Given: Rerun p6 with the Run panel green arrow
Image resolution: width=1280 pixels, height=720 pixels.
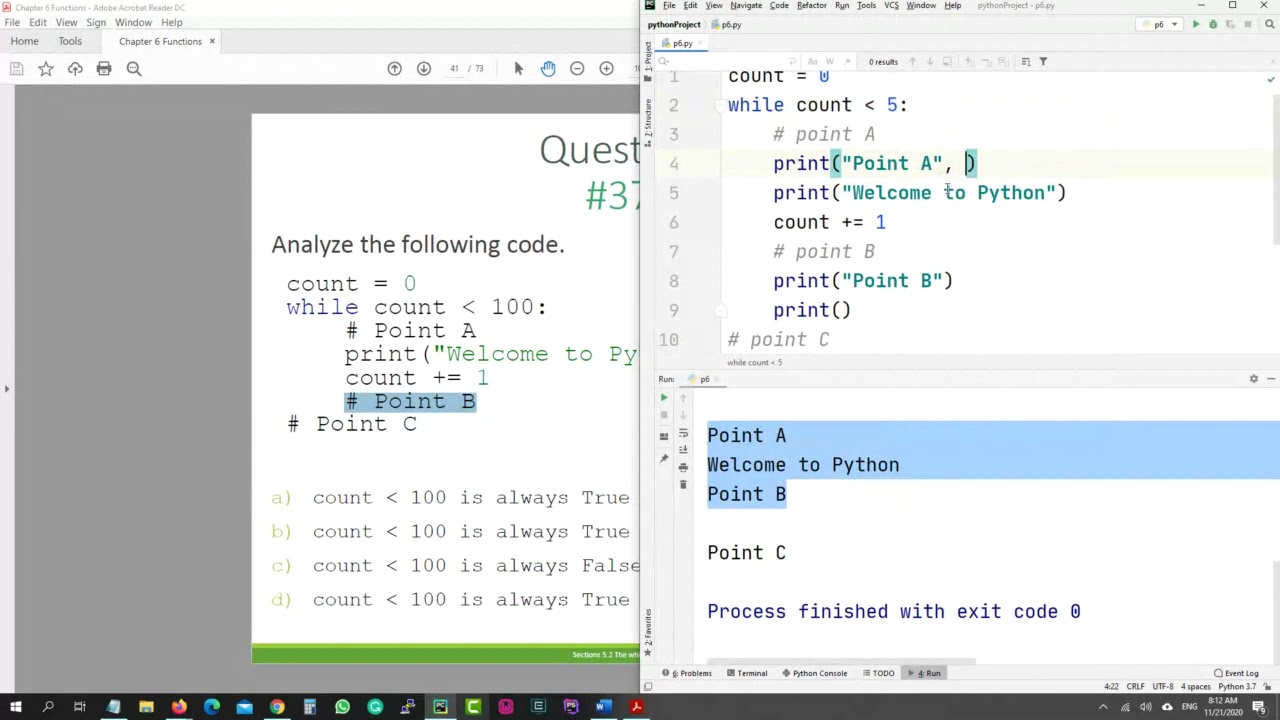Looking at the screenshot, I should point(663,398).
